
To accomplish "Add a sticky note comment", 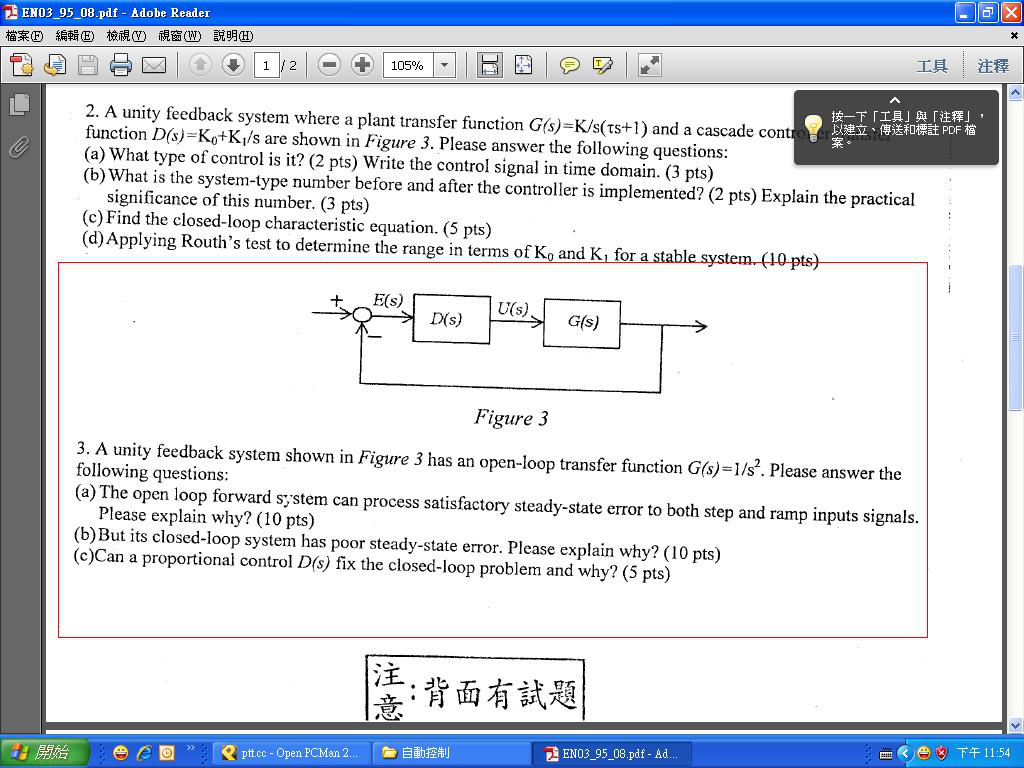I will point(569,65).
